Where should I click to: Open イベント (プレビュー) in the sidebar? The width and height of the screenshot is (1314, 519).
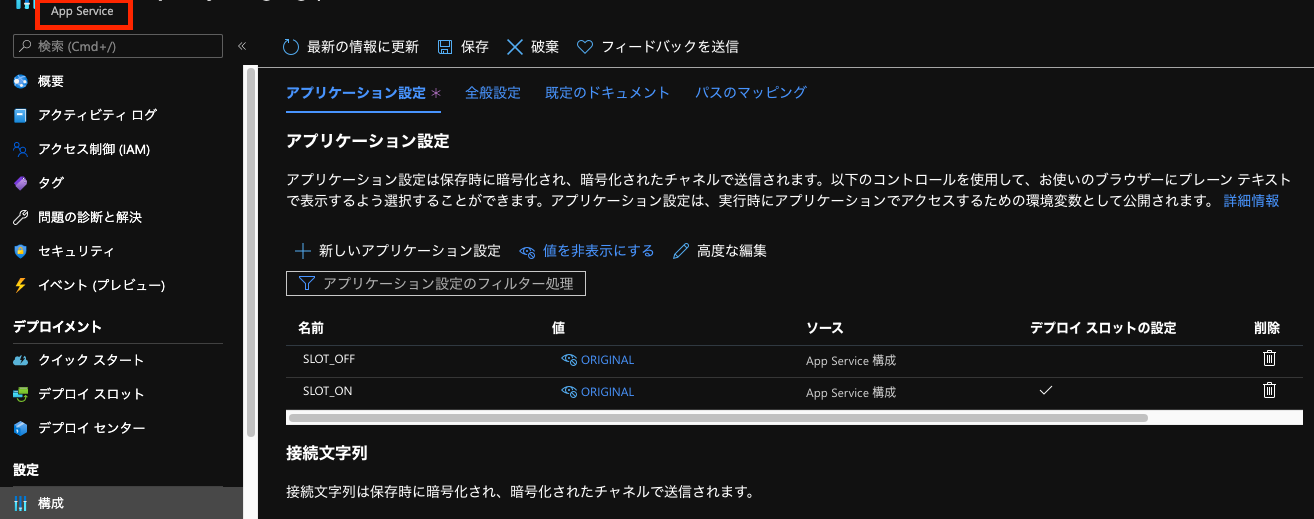pos(102,285)
